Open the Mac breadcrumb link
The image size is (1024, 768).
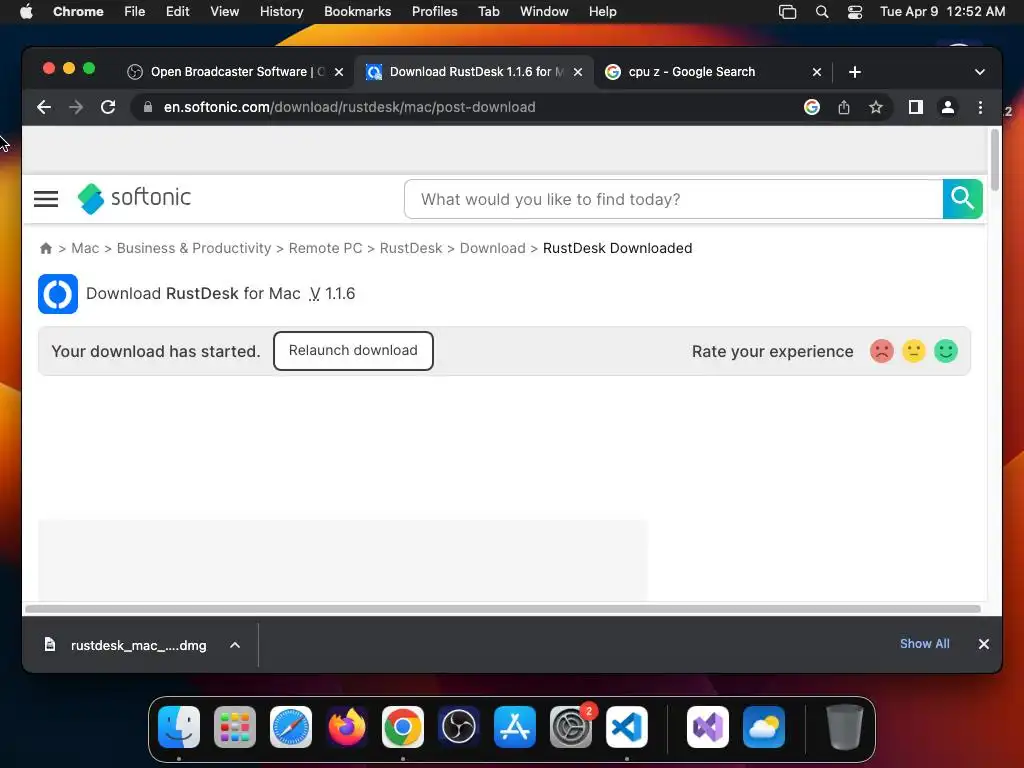click(x=85, y=248)
